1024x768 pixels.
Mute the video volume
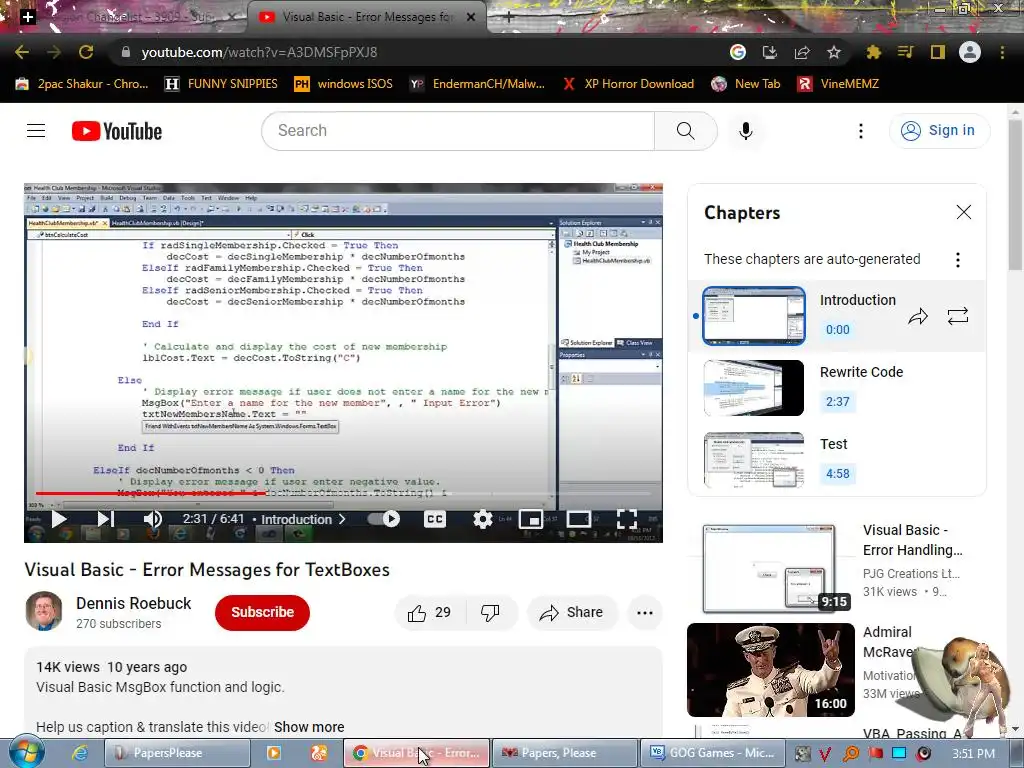tap(152, 519)
